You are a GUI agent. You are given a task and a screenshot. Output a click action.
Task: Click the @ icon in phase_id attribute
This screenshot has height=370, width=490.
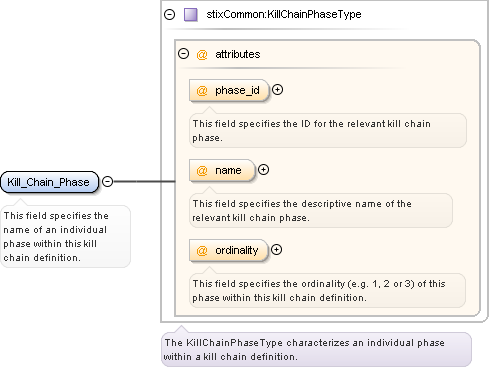[202, 90]
